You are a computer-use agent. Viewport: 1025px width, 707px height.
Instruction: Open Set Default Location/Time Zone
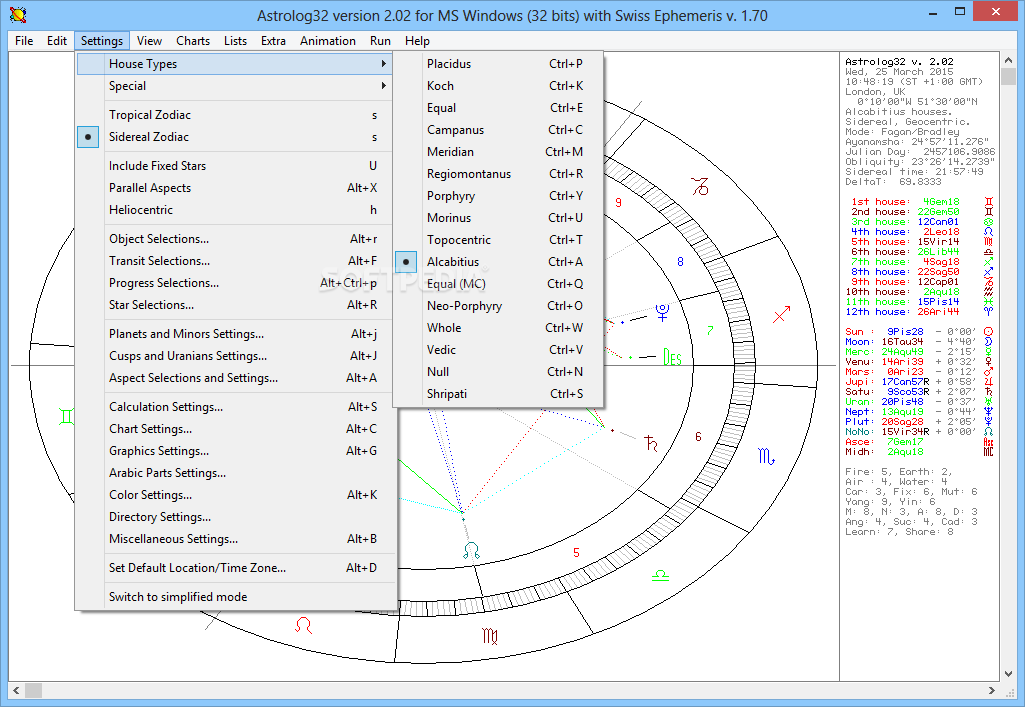pos(235,568)
